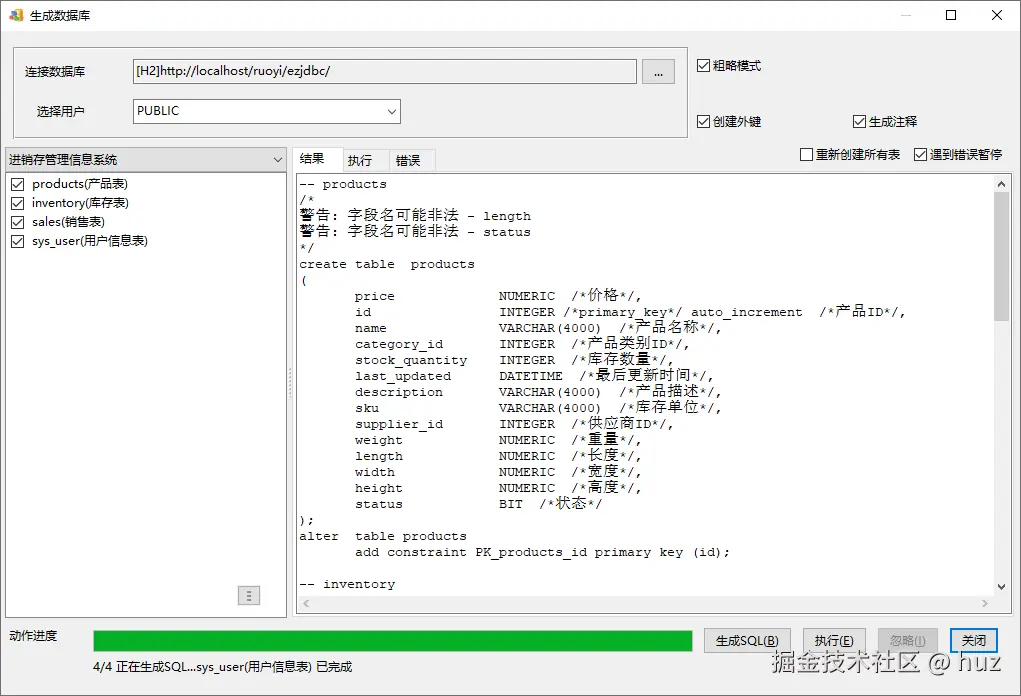Screen dimensions: 1021x696
Task: Click the "description" column name
Action: [x=399, y=393]
